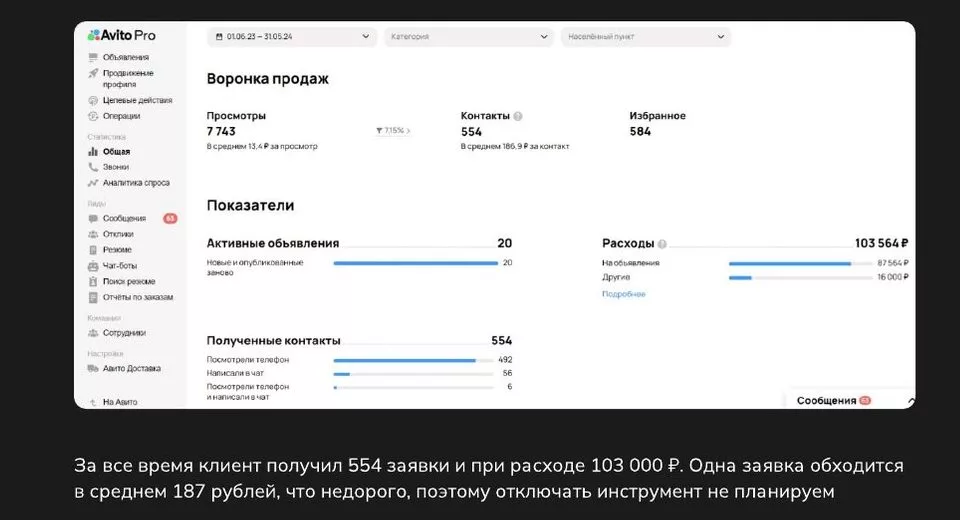
Task: Select the Операции menu item
Action: (x=121, y=116)
